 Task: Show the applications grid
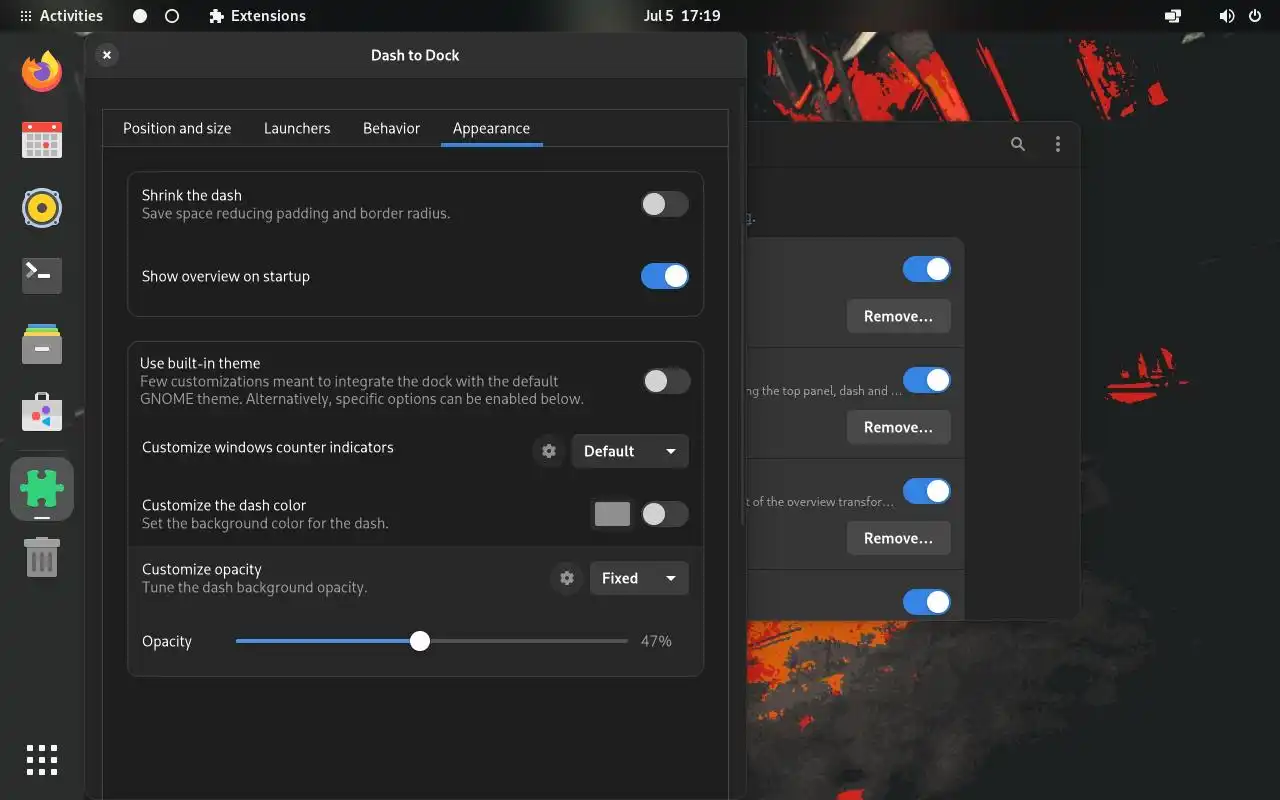tap(42, 760)
